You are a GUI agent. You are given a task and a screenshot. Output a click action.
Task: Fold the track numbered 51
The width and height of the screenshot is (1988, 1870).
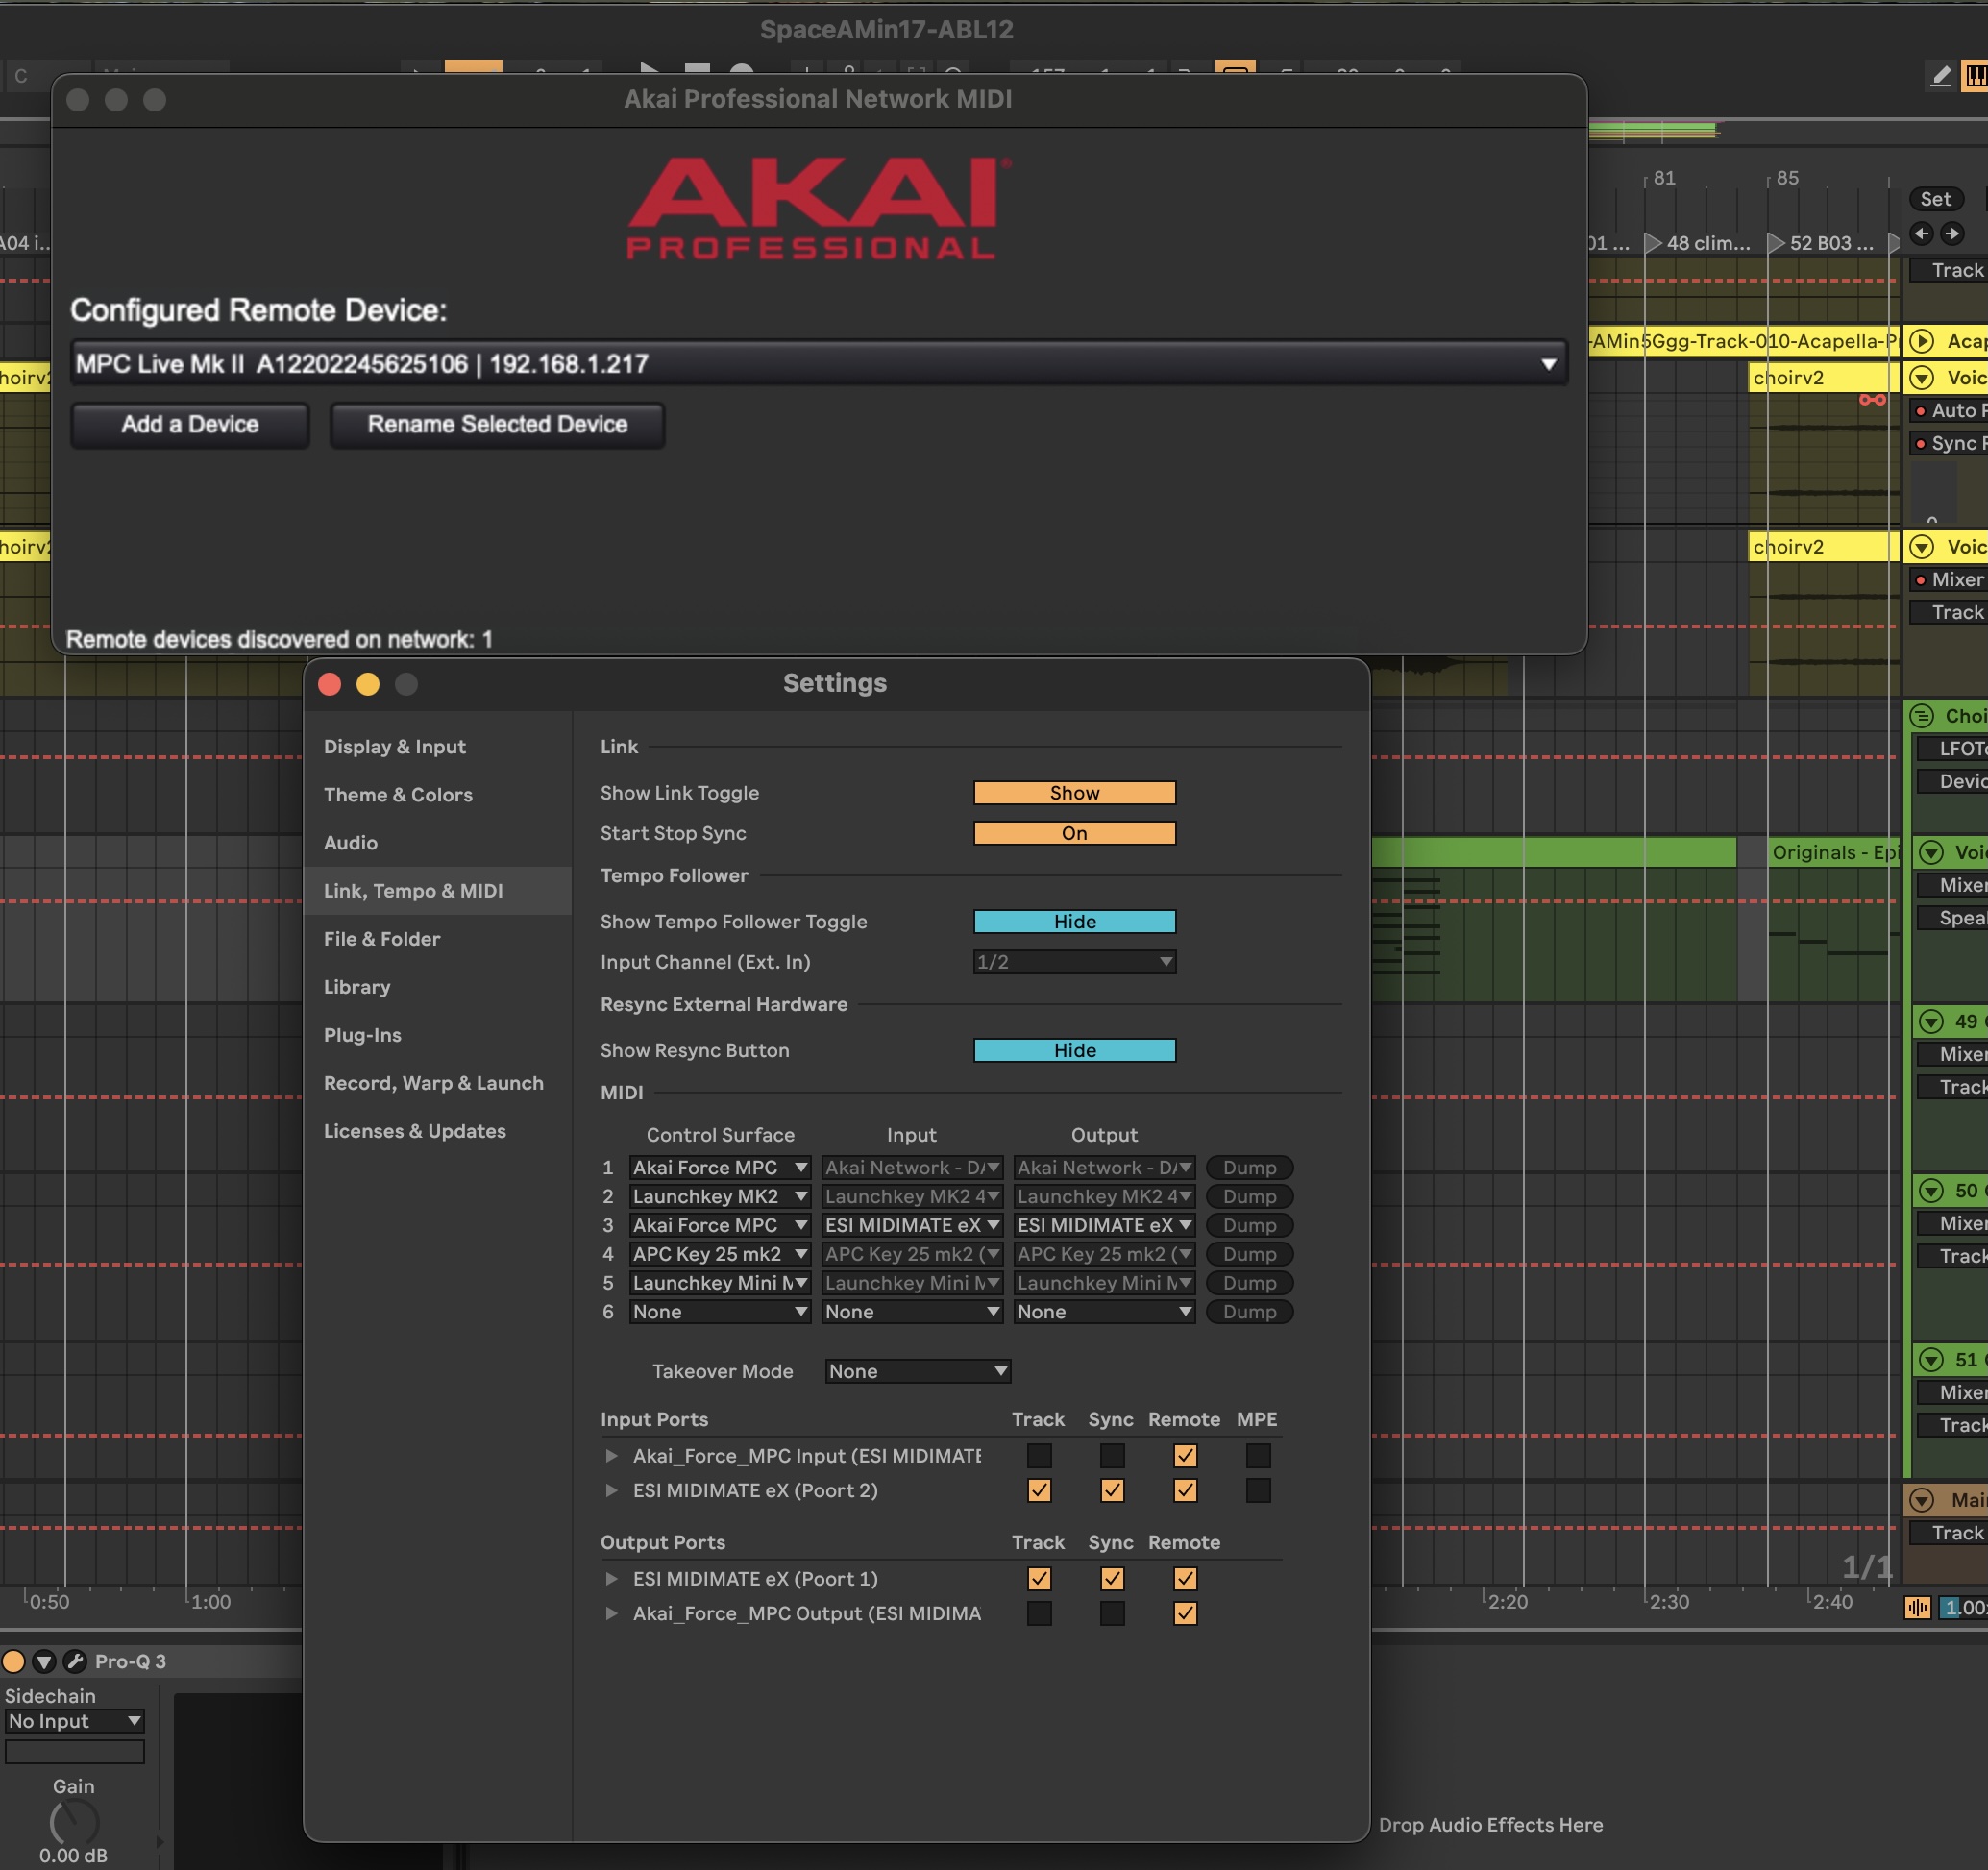(x=1931, y=1359)
